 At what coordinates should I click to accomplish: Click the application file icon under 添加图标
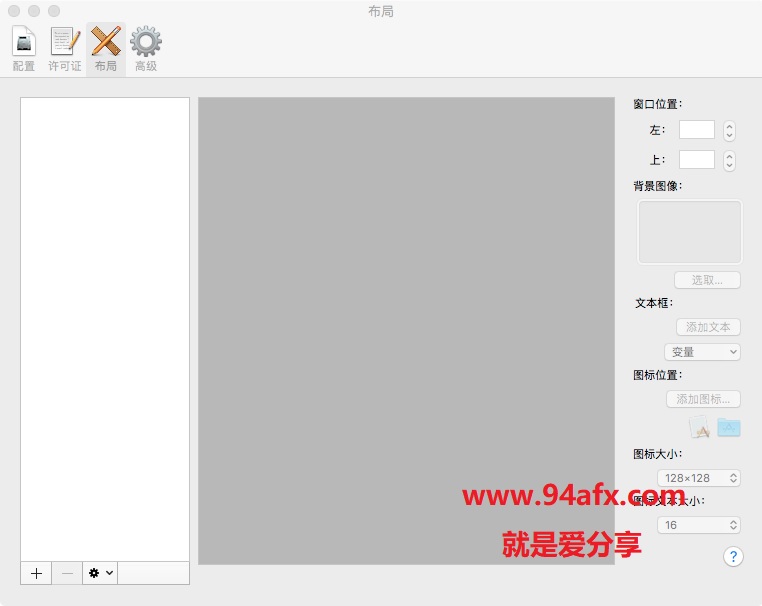700,427
